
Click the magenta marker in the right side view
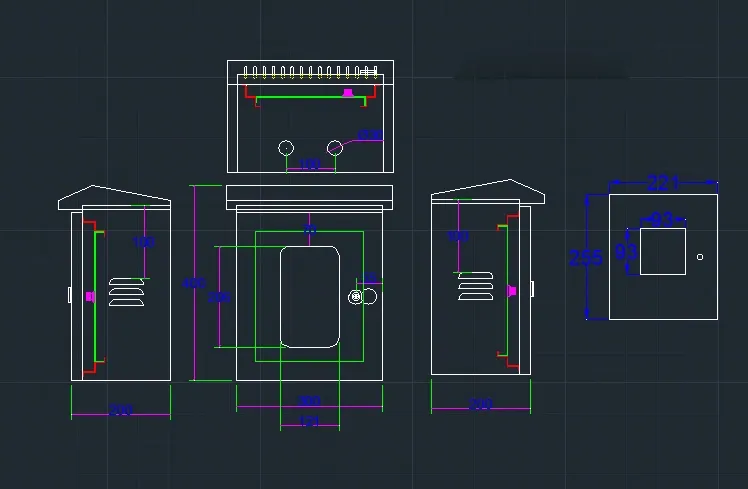click(x=513, y=291)
